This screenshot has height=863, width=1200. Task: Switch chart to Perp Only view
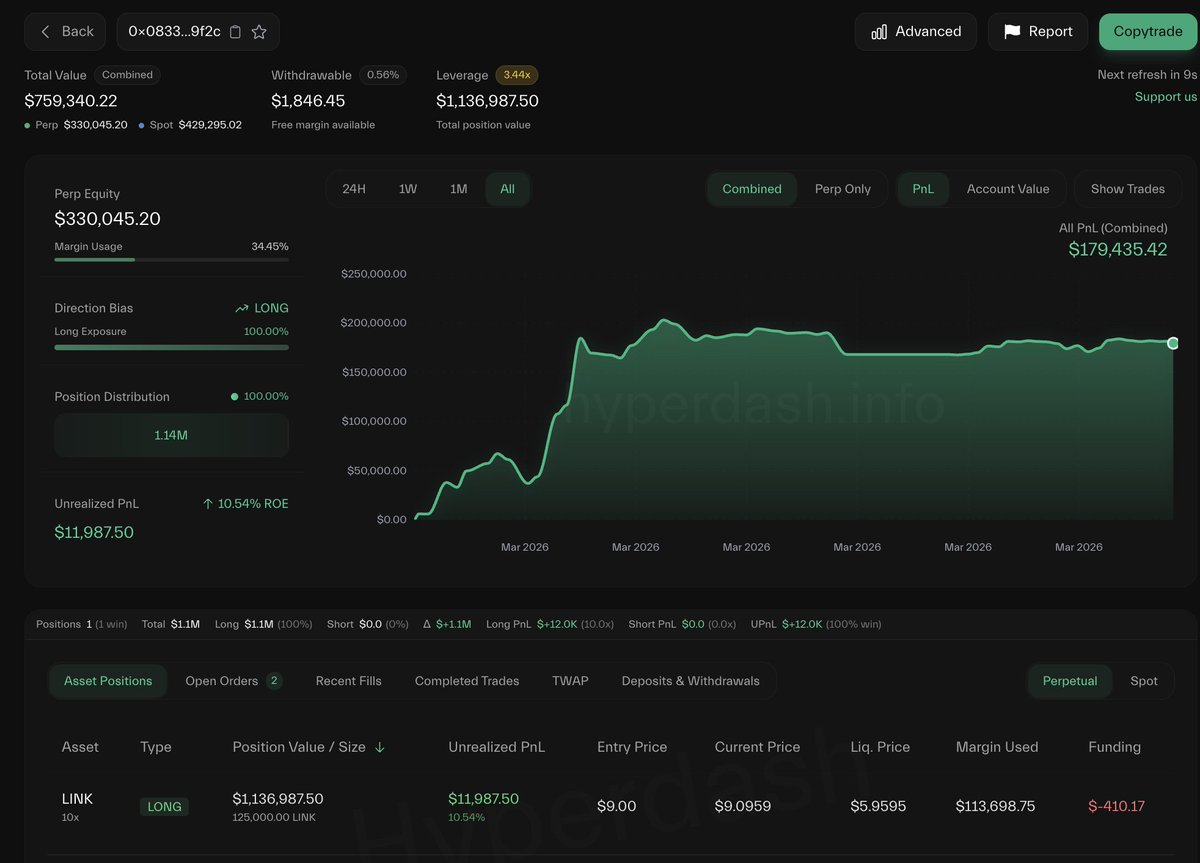pos(843,189)
